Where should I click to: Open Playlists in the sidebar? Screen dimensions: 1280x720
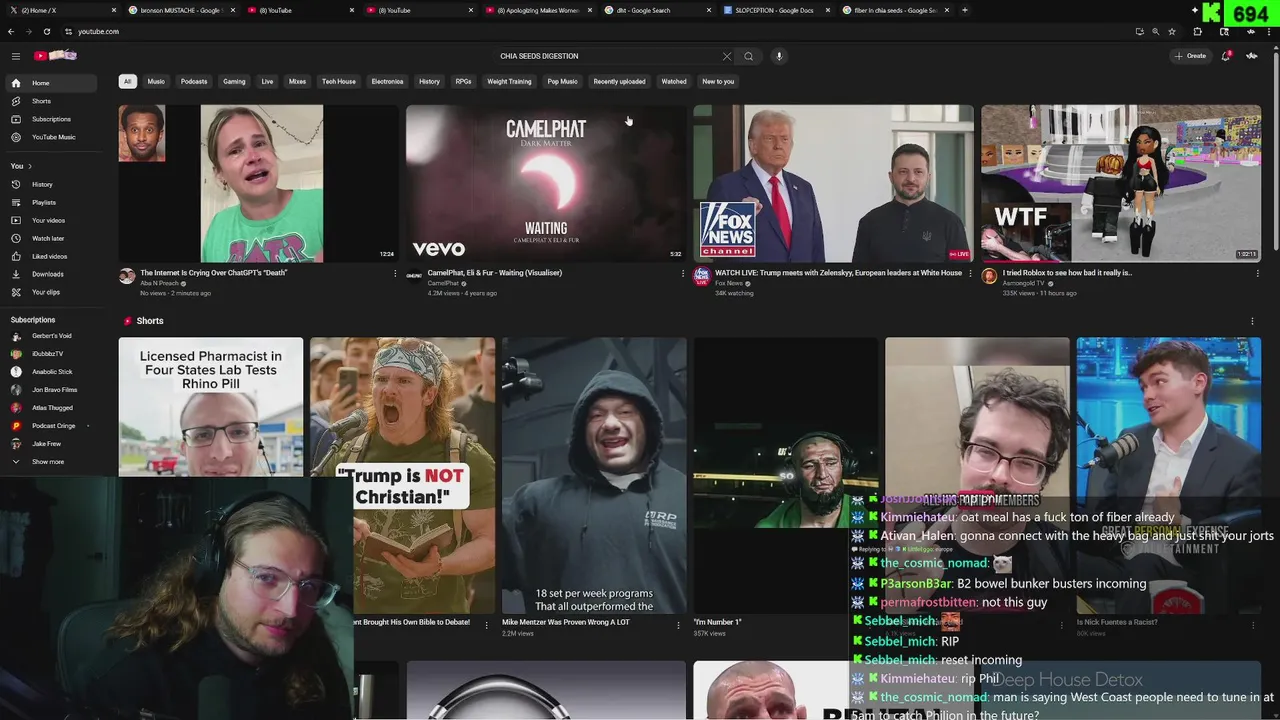43,202
